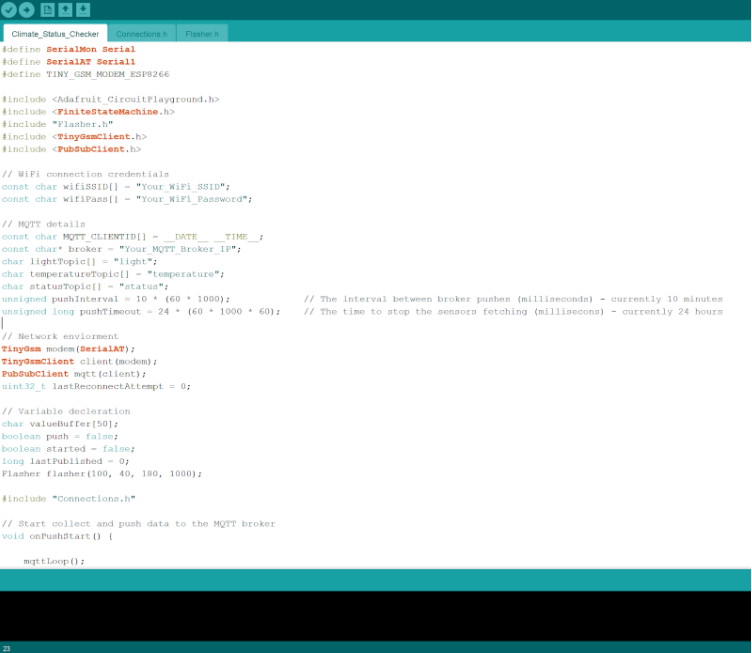Click the teal message bar above console
Image resolution: width=752 pixels, height=653 pixels.
tap(375, 580)
